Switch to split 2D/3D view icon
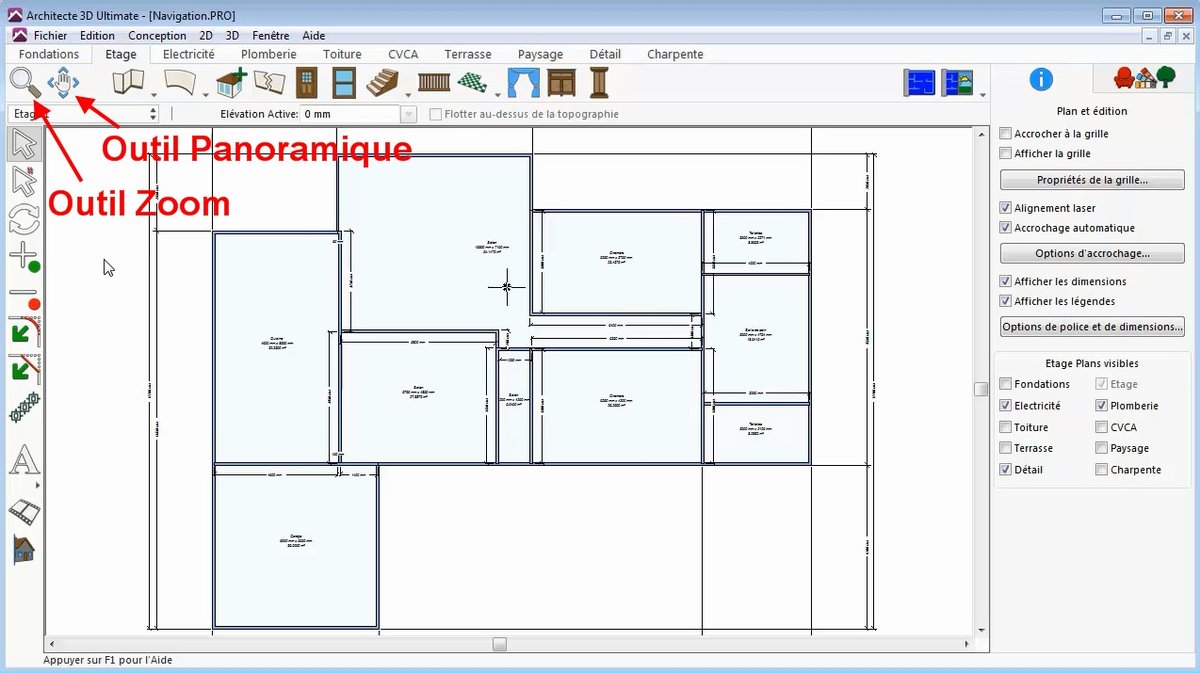1200x673 pixels. click(x=958, y=82)
